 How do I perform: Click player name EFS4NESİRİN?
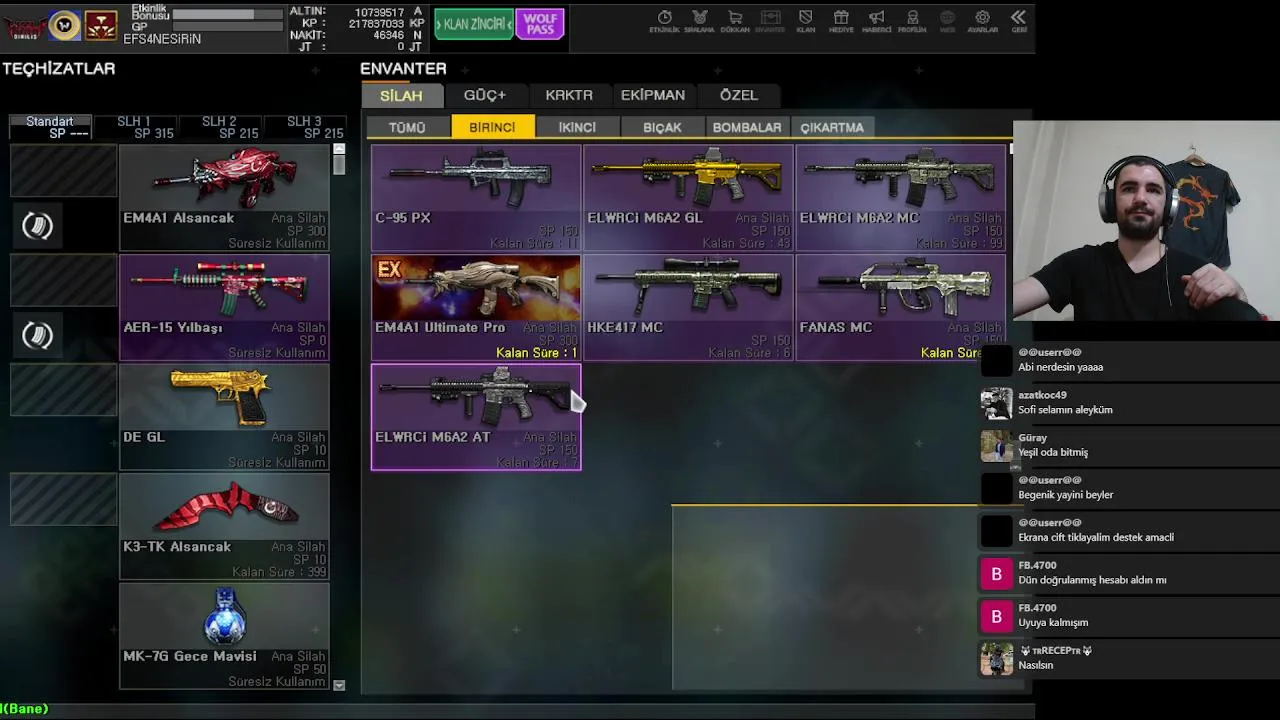point(162,39)
